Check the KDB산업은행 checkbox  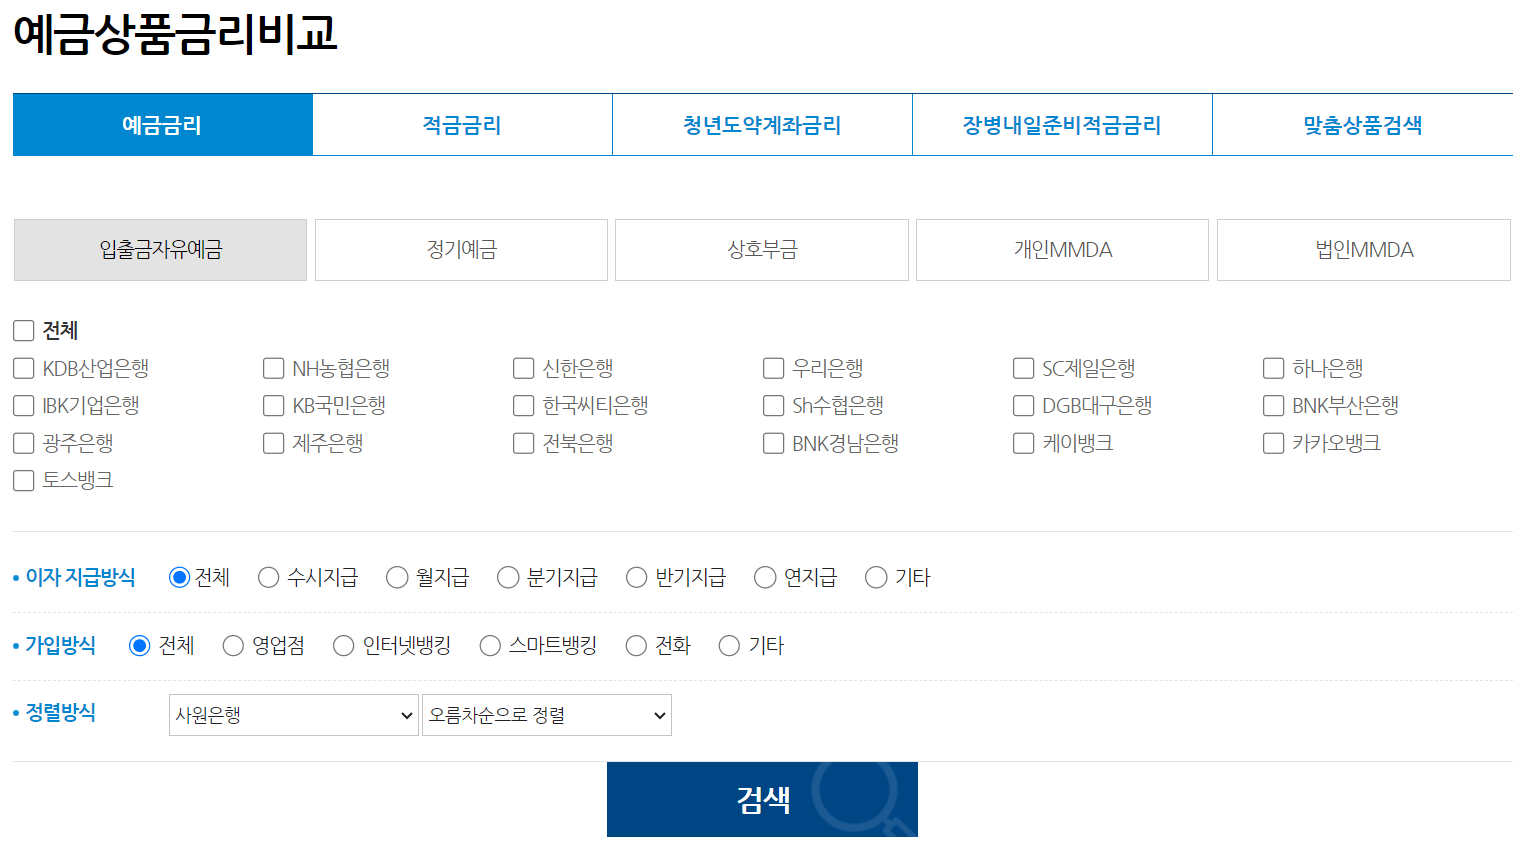[24, 369]
